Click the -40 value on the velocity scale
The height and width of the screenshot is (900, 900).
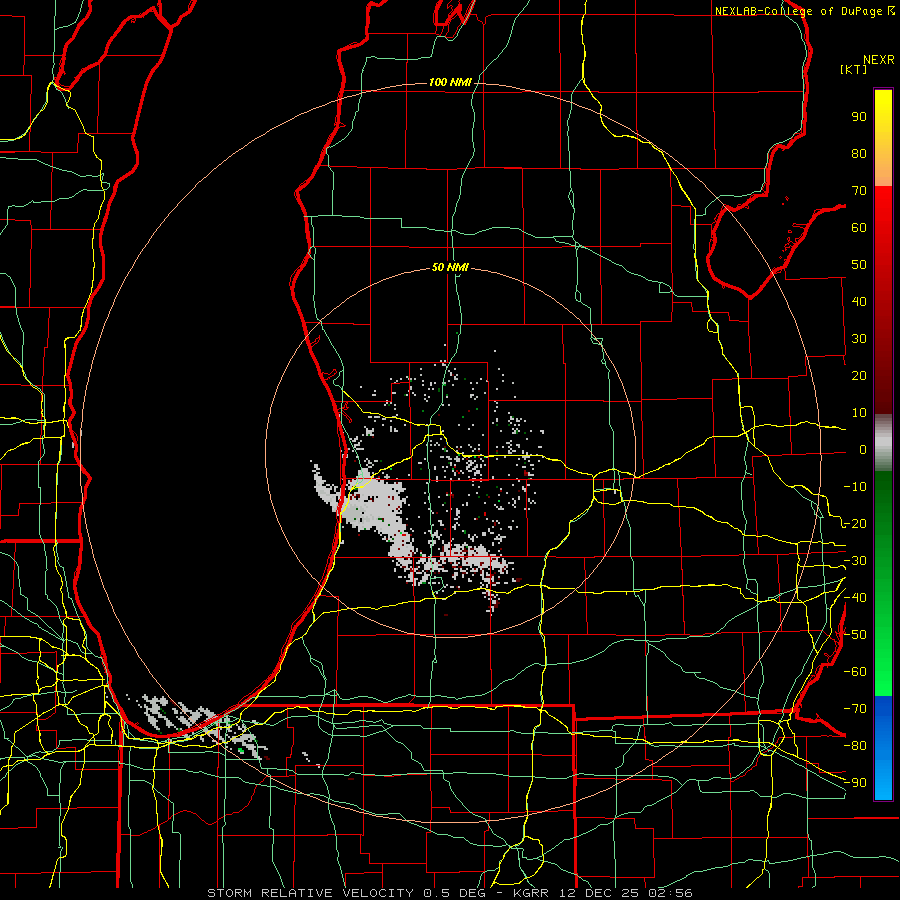(855, 598)
